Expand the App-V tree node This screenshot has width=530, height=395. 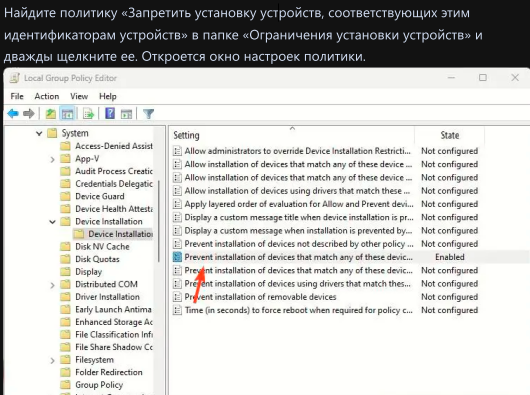point(52,159)
